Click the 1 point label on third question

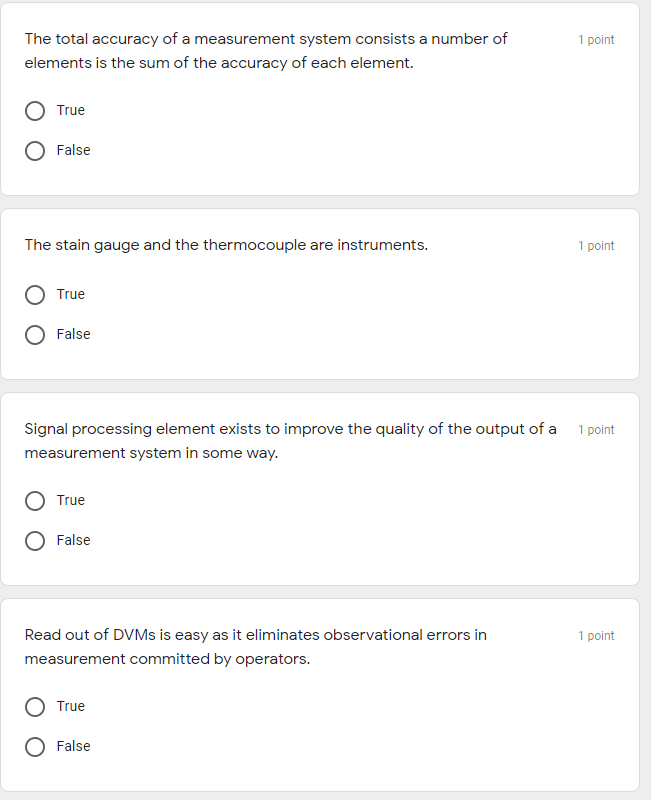[595, 429]
